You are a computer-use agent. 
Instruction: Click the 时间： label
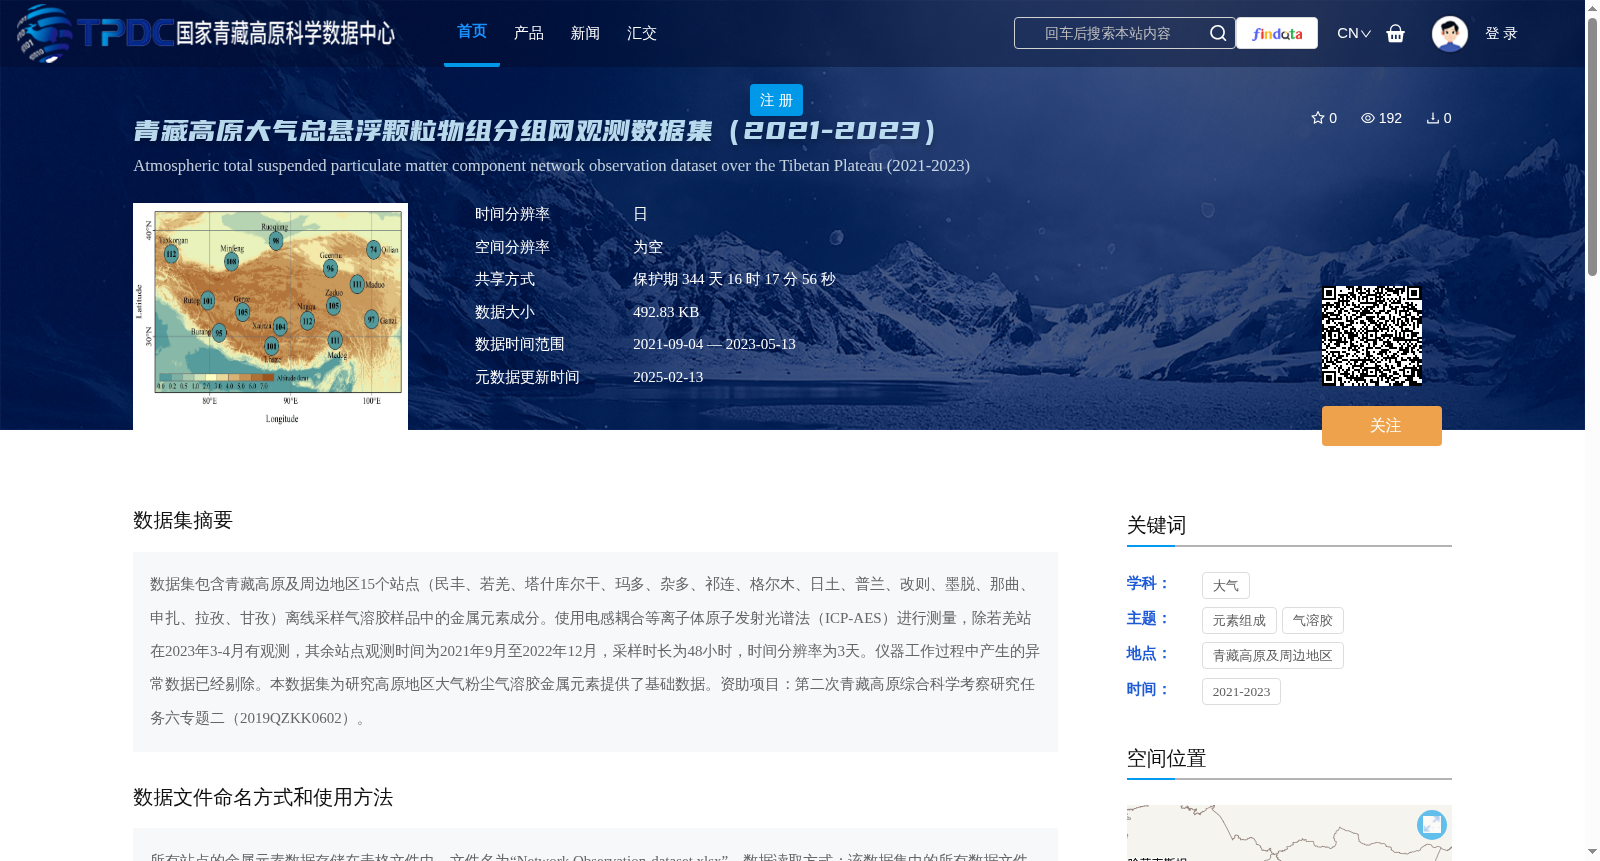point(1148,689)
